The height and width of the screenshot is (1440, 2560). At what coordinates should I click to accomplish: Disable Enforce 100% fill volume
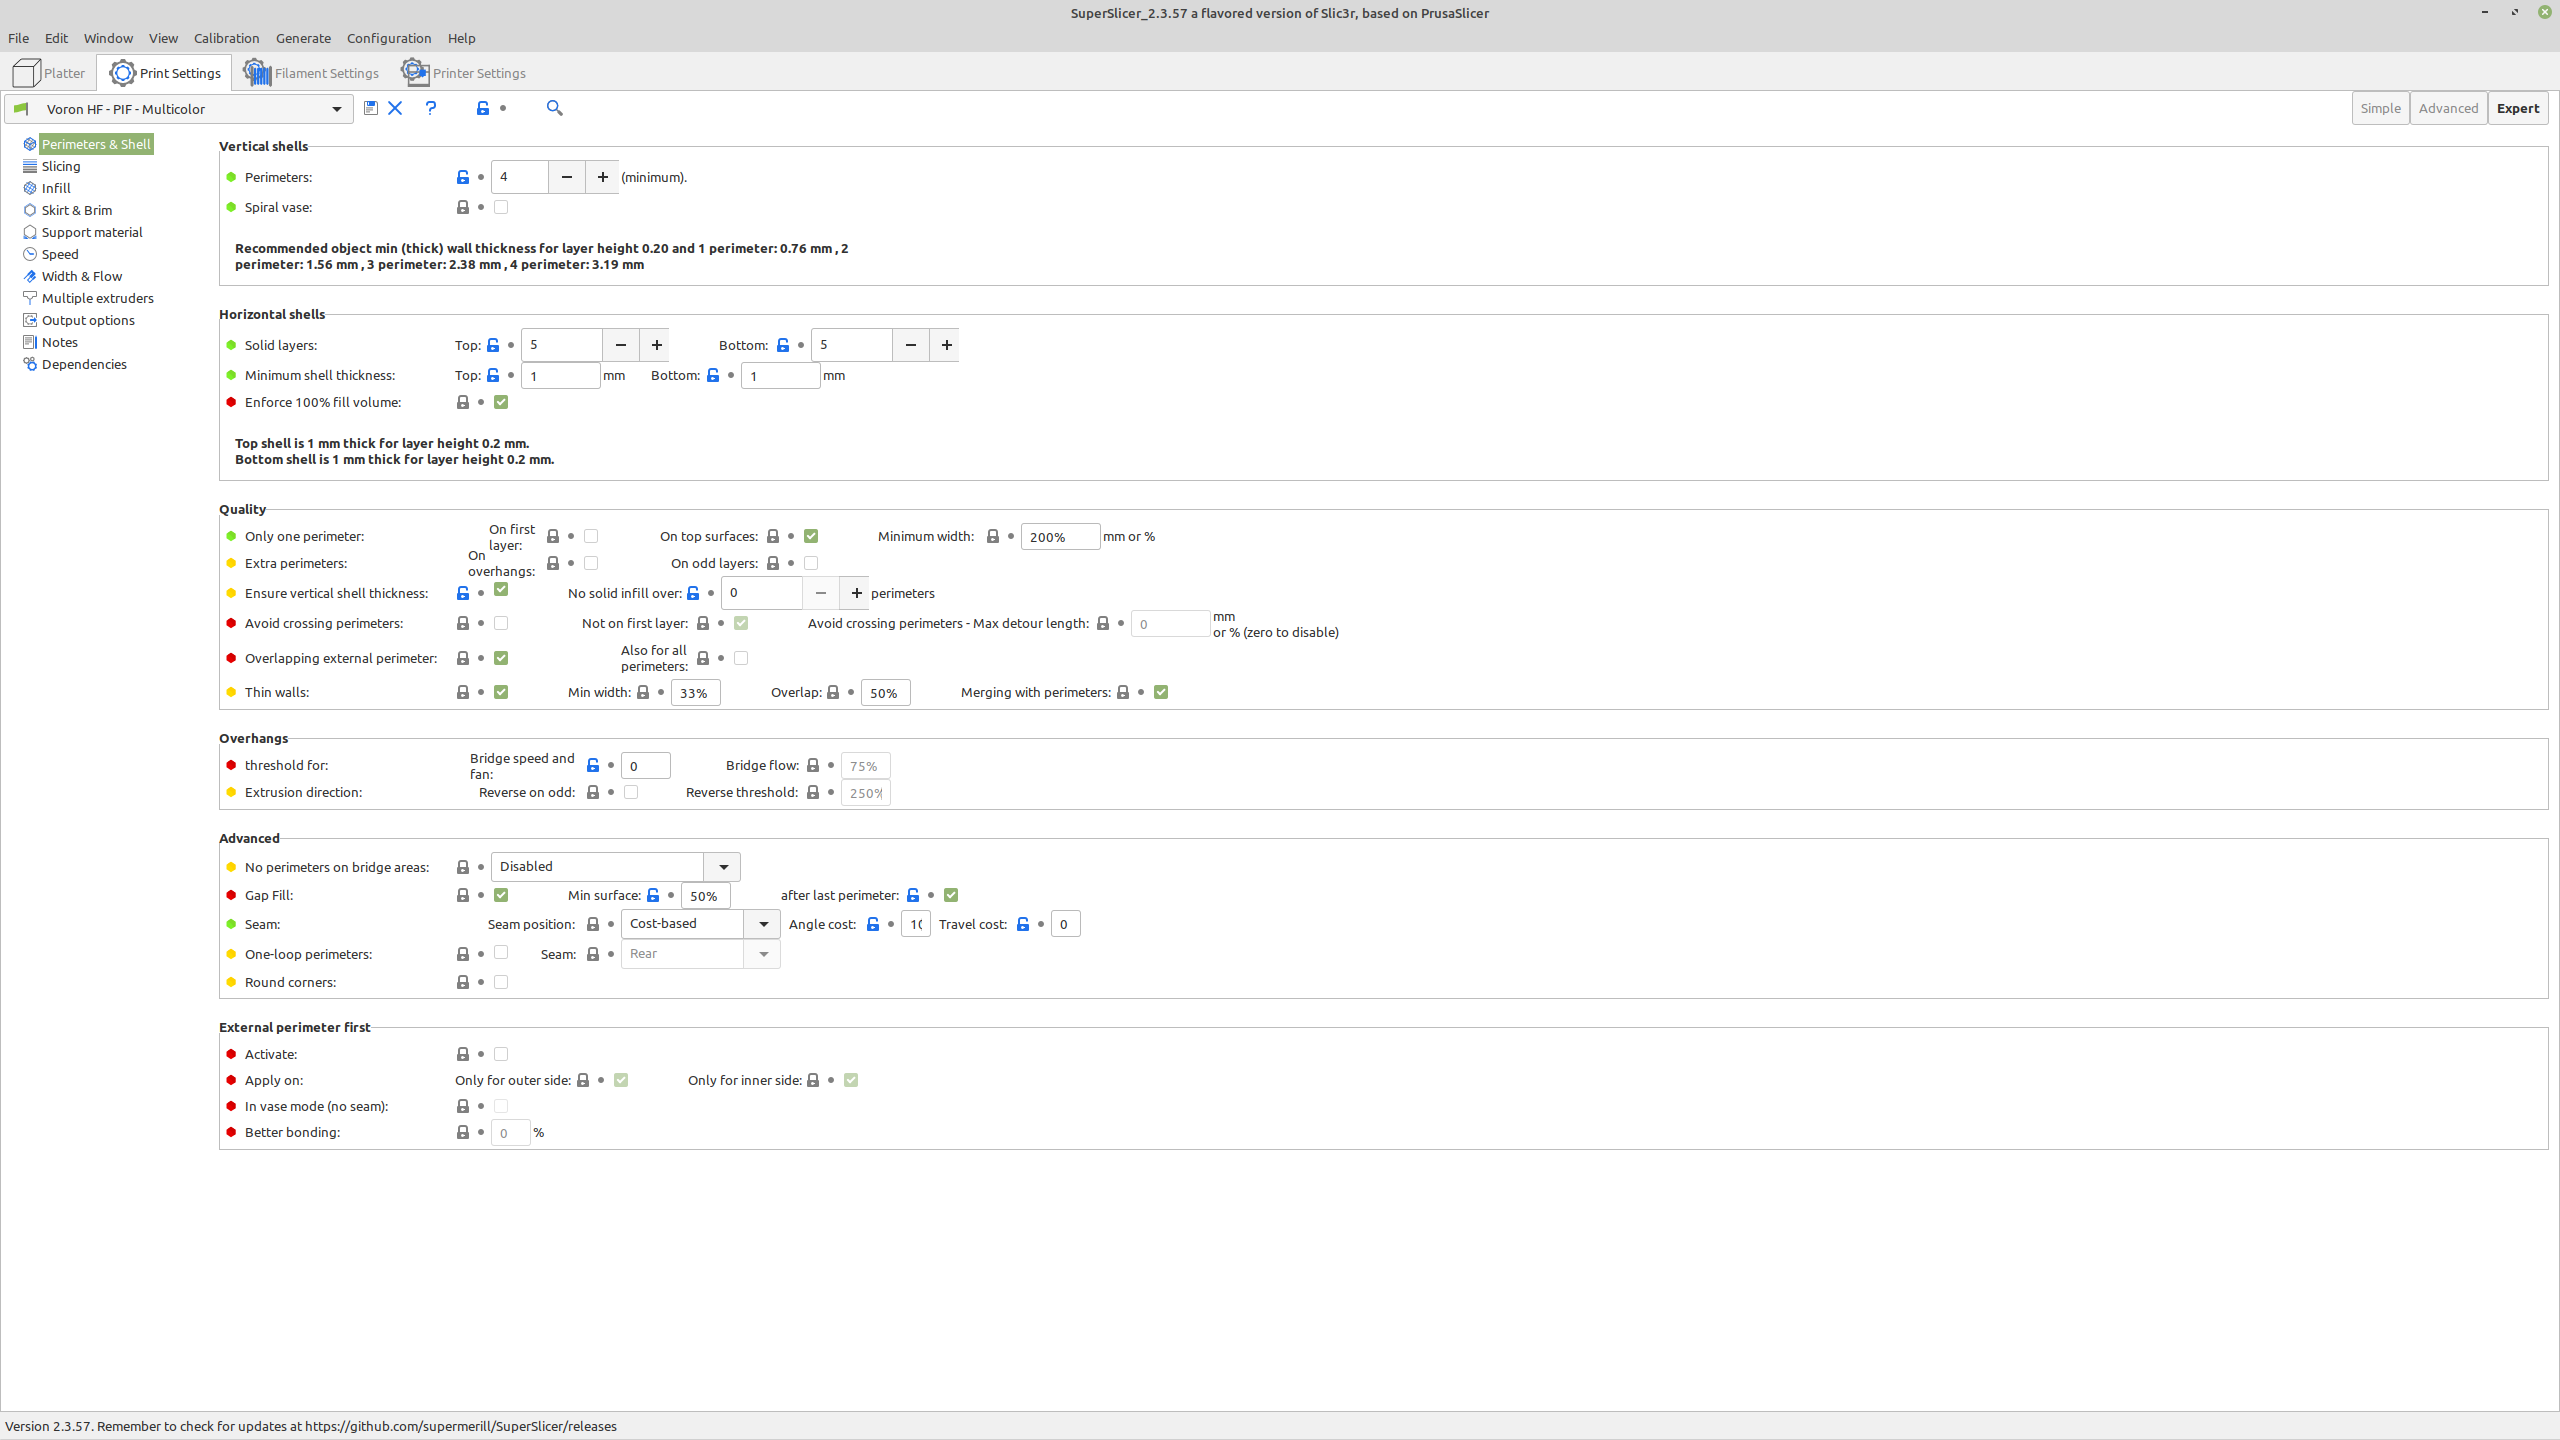501,402
